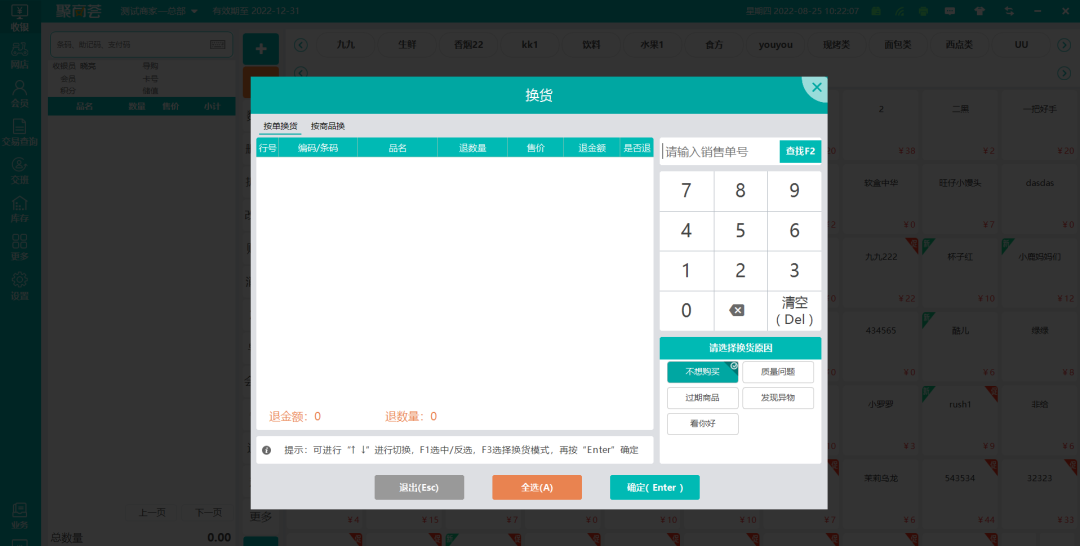
Task: Select the 发现异物 reason option
Action: pos(777,398)
